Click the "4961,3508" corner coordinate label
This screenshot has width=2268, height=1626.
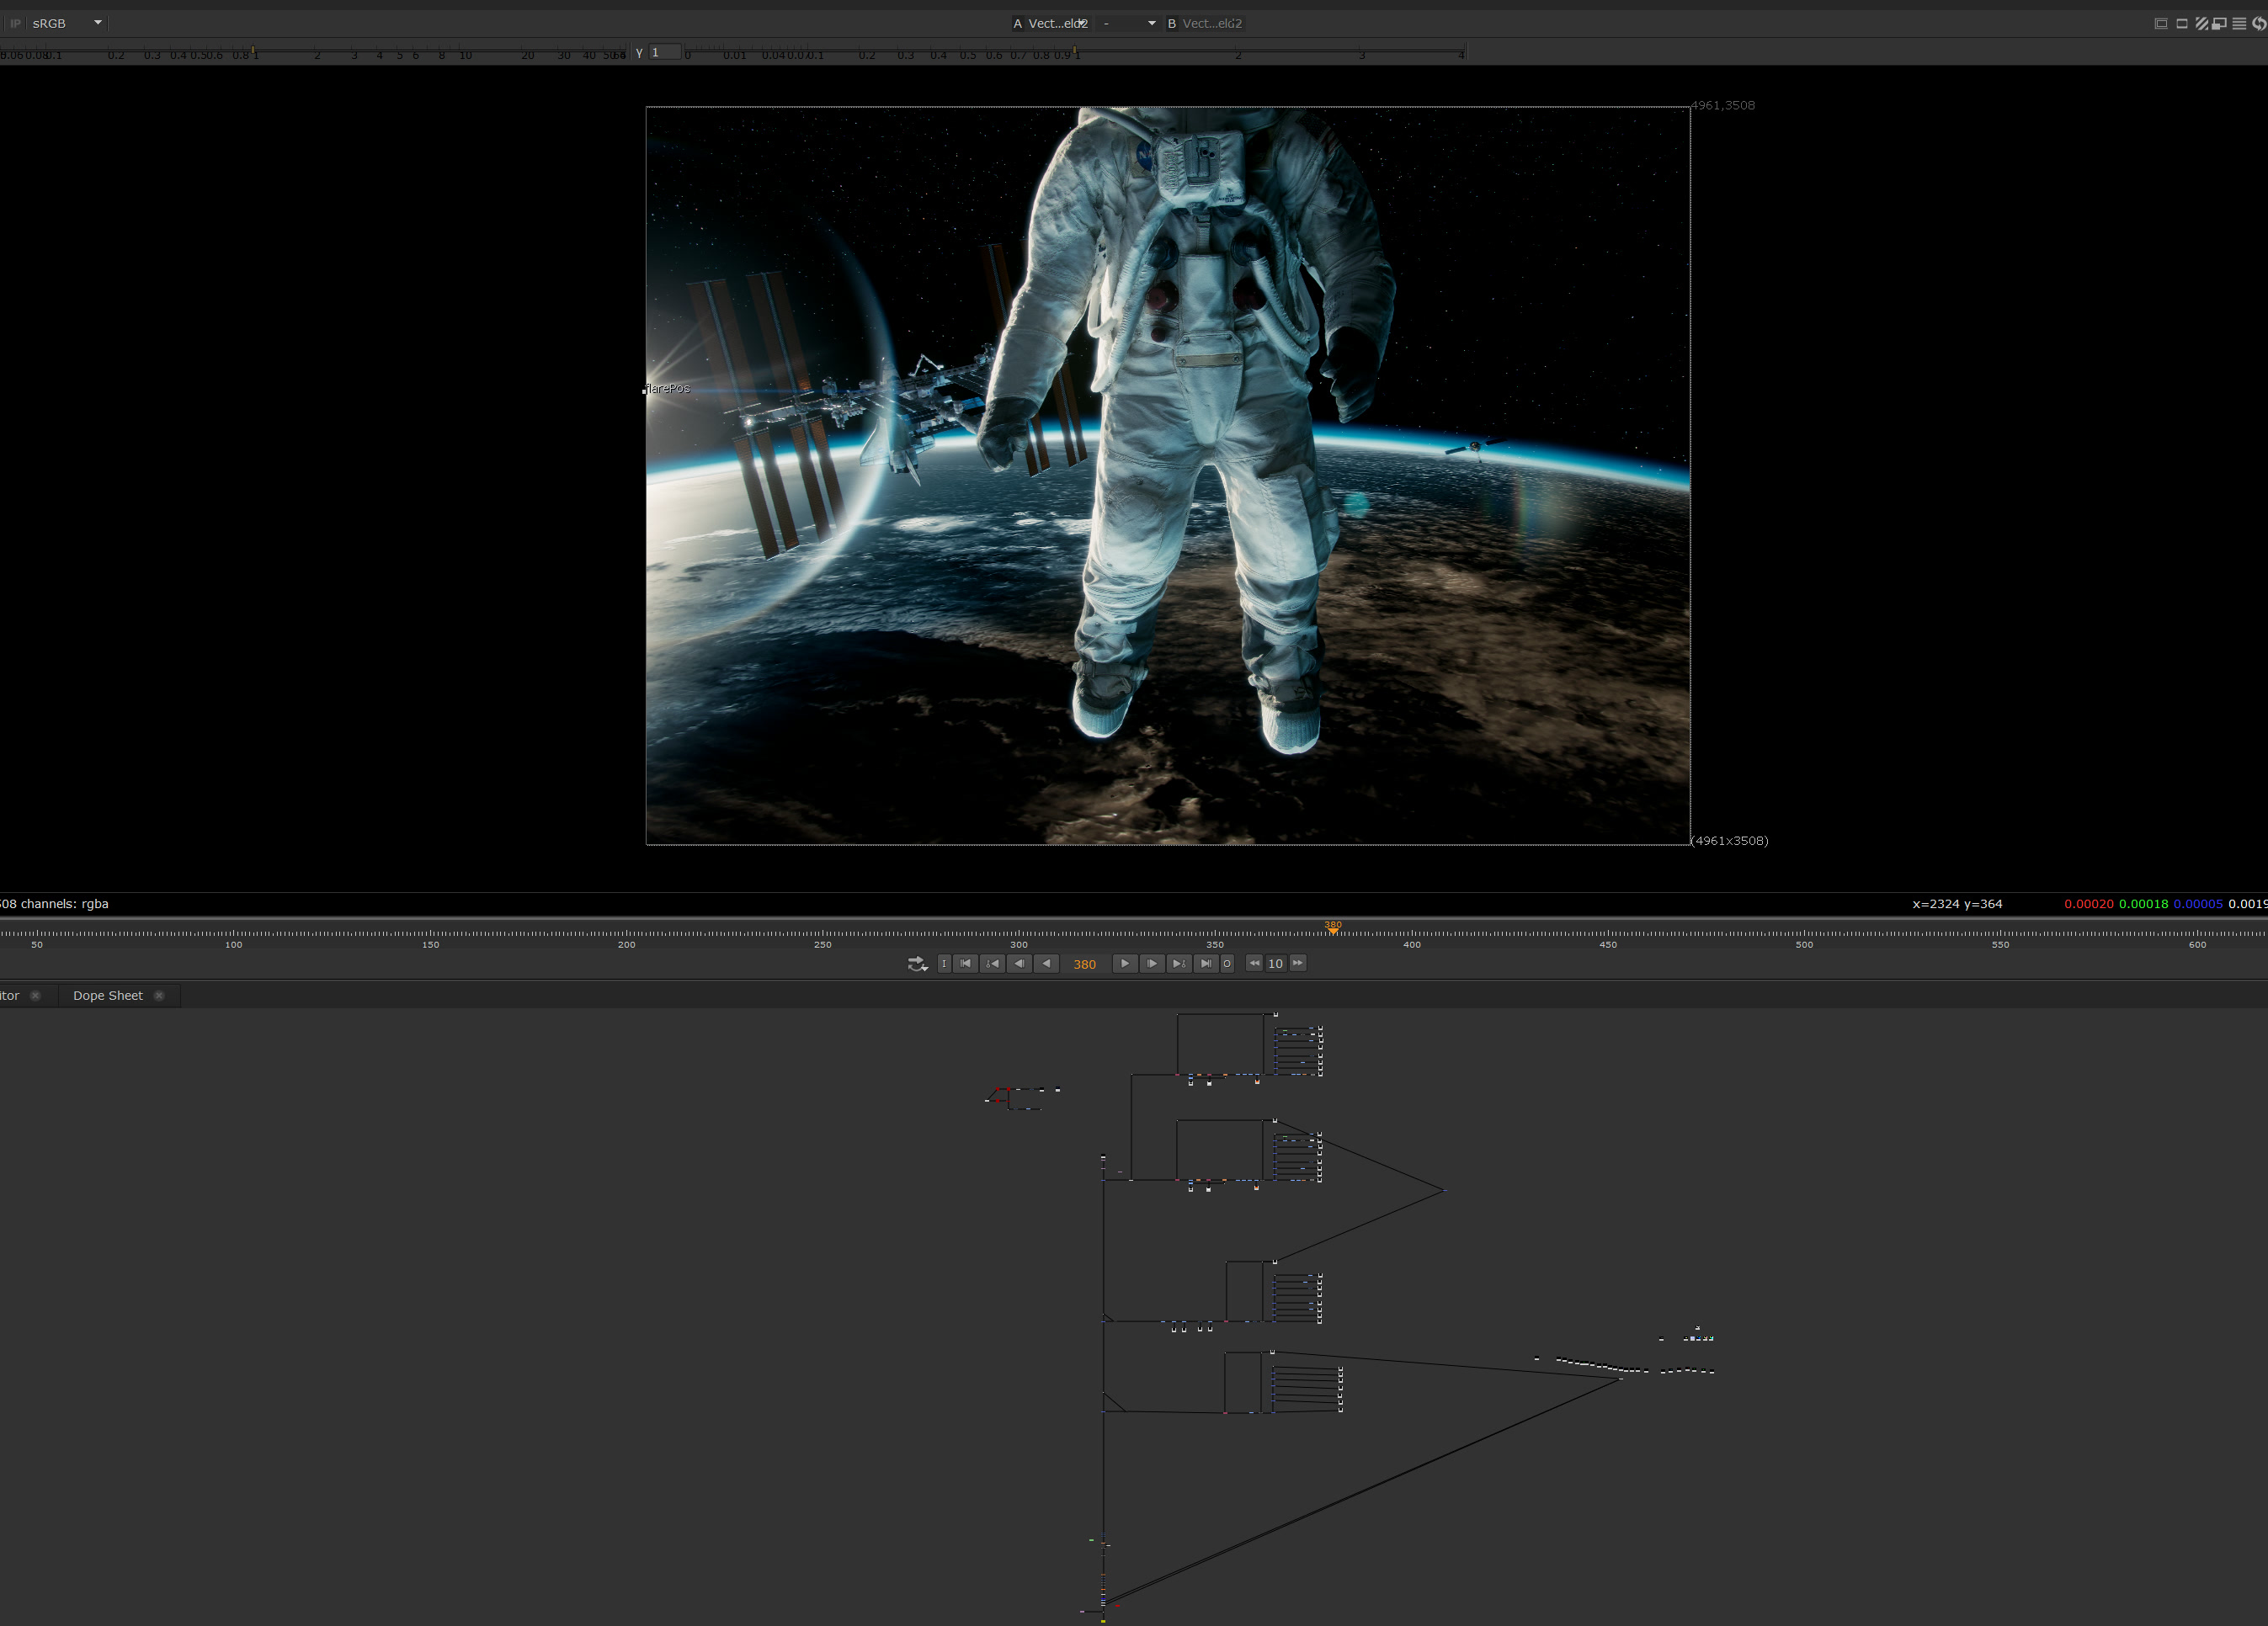[1723, 105]
